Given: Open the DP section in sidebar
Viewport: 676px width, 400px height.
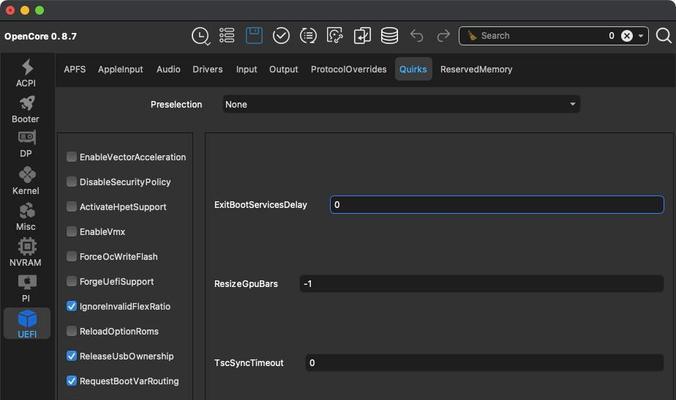Looking at the screenshot, I should point(26,144).
